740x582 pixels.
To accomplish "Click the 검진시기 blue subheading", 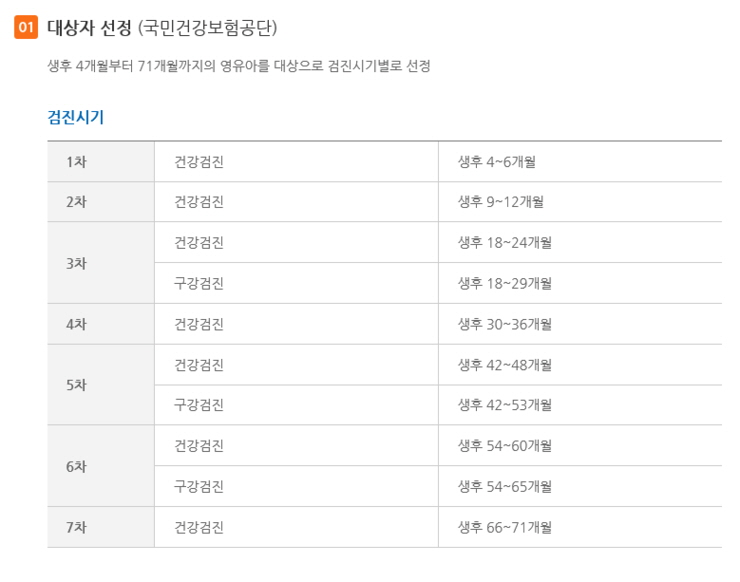I will (x=75, y=117).
